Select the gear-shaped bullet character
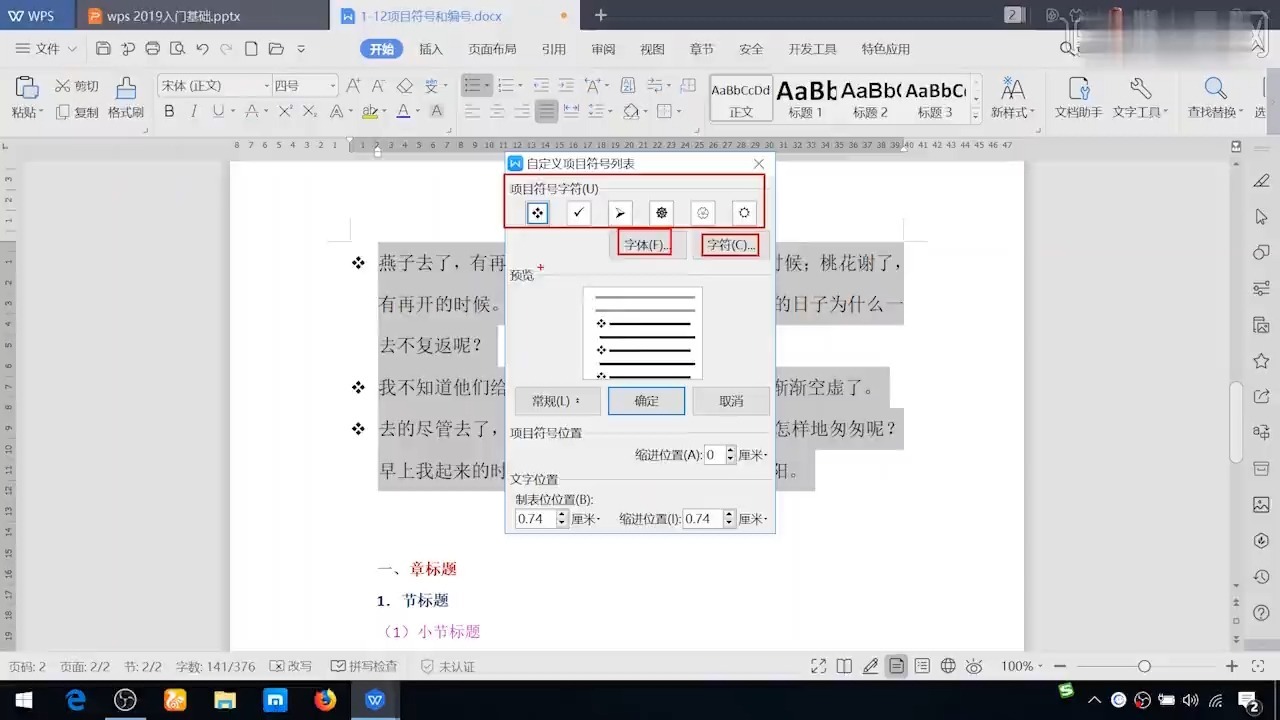 tap(661, 212)
